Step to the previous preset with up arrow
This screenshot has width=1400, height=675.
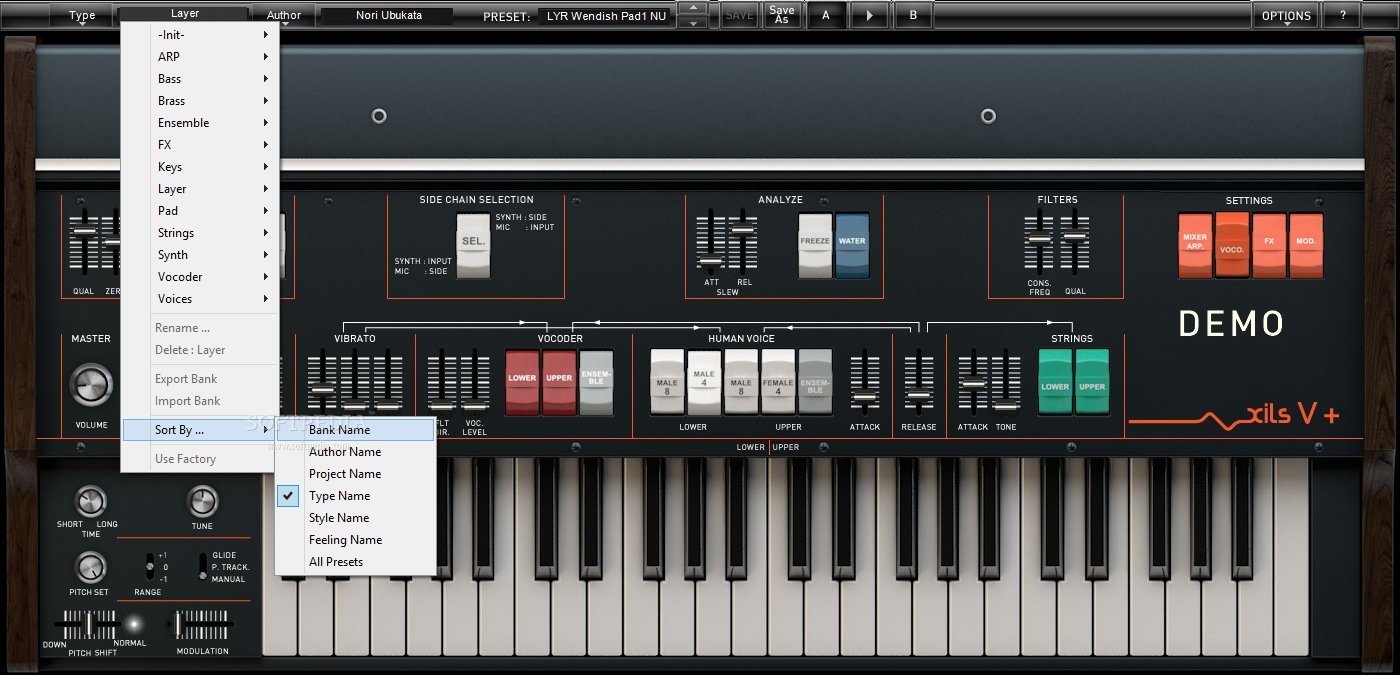coord(692,9)
